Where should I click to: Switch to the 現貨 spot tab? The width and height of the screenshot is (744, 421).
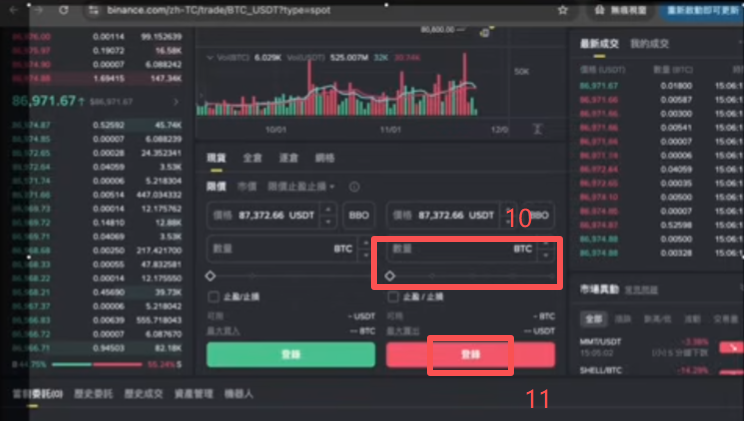[216, 158]
